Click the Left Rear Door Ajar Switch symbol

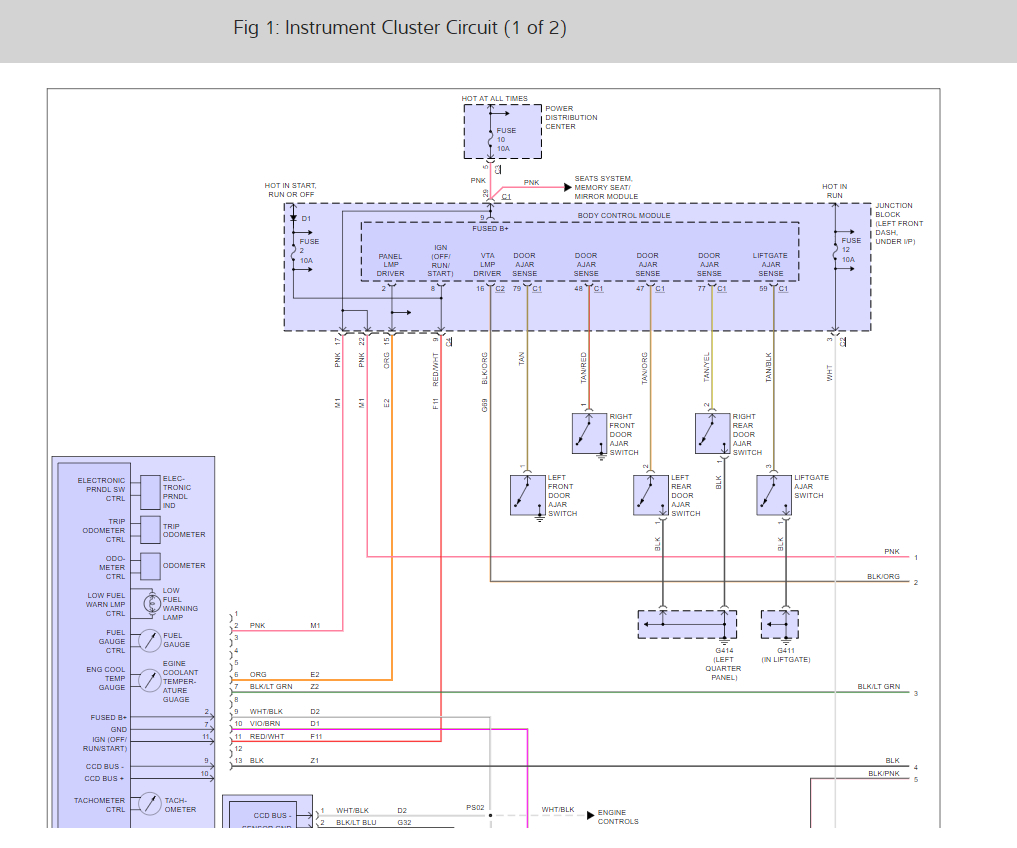point(651,496)
